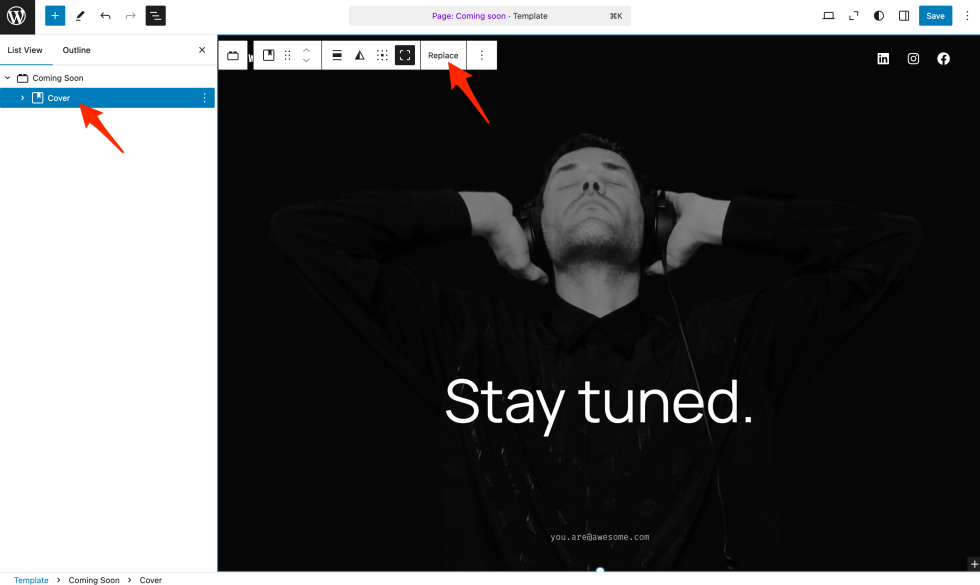Image resolution: width=980 pixels, height=585 pixels.
Task: Click the Cover resize handle dot
Action: tap(600, 570)
